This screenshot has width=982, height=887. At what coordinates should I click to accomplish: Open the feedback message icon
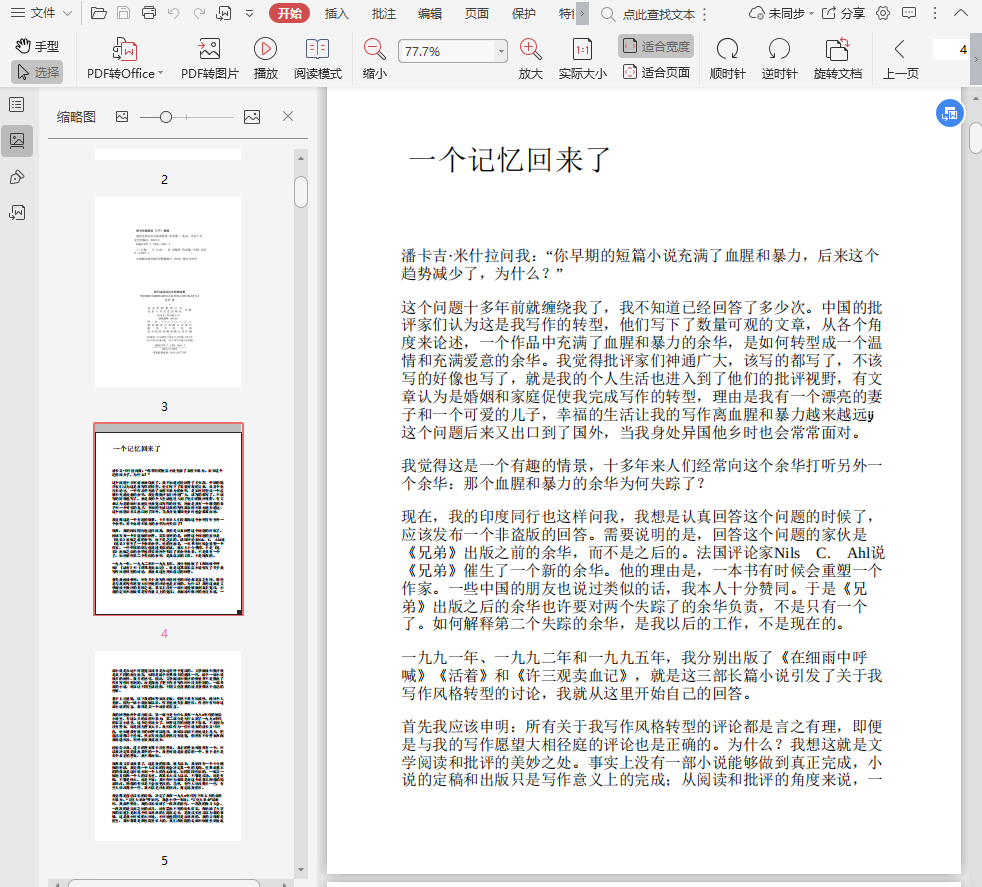909,13
